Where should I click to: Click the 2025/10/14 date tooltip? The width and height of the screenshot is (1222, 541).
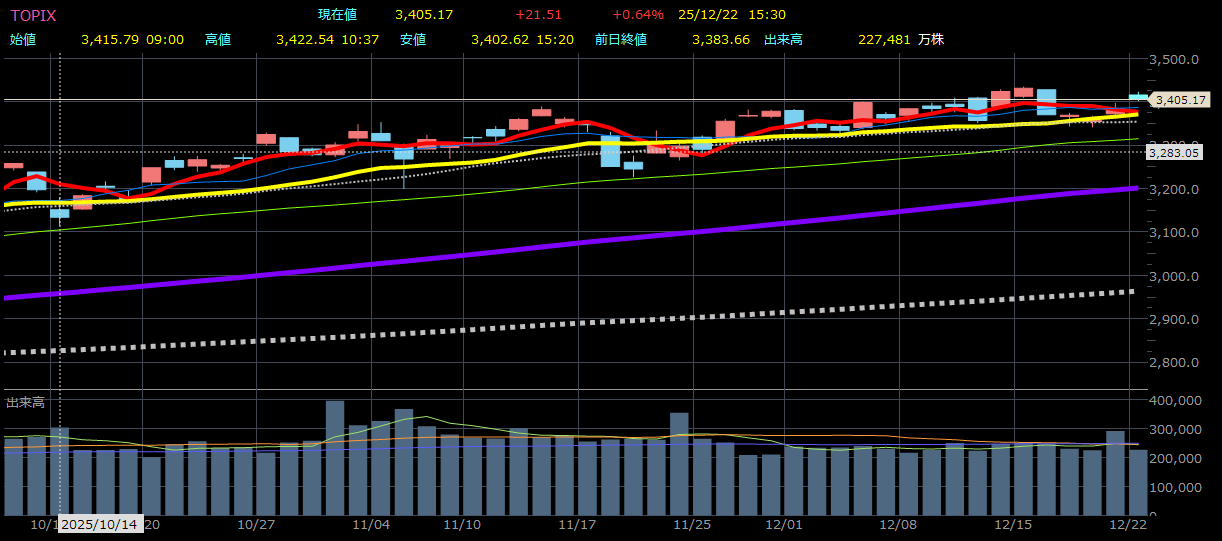(x=99, y=524)
